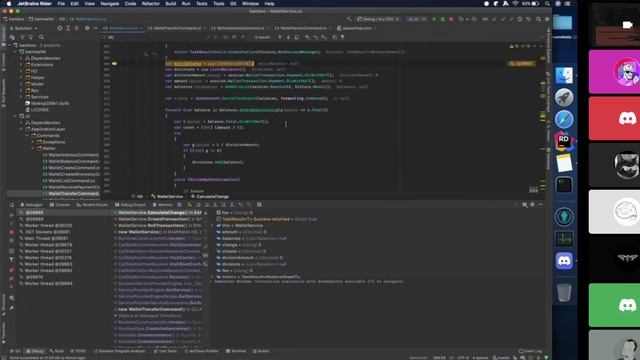Image resolution: width=640 pixels, height=360 pixels.
Task: Open the purple Discord icon in the Dock
Action: click(564, 260)
